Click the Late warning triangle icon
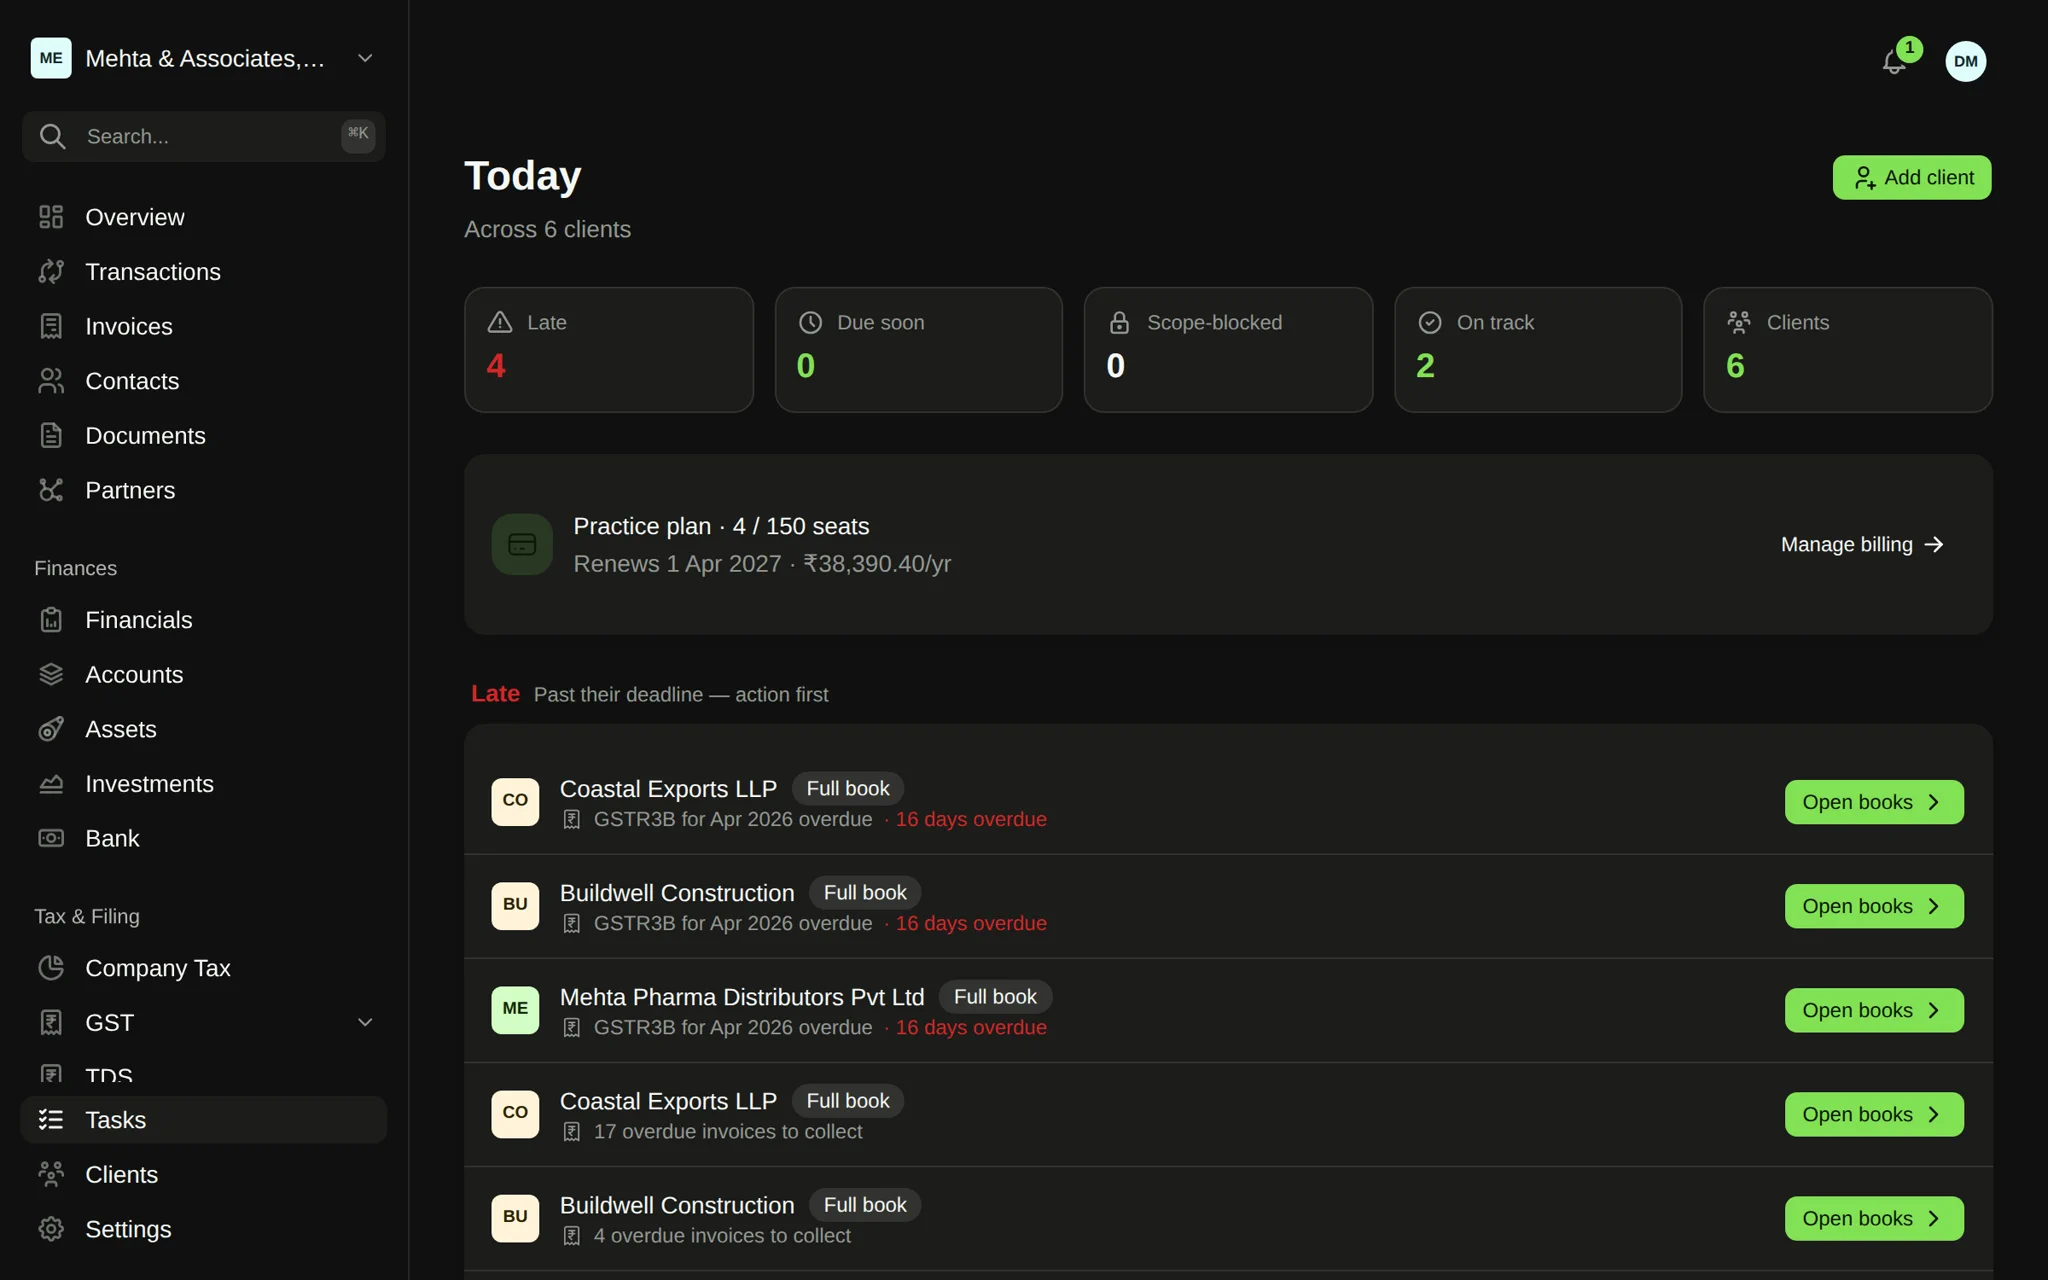Screen dimensions: 2048x1280 tap(500, 322)
